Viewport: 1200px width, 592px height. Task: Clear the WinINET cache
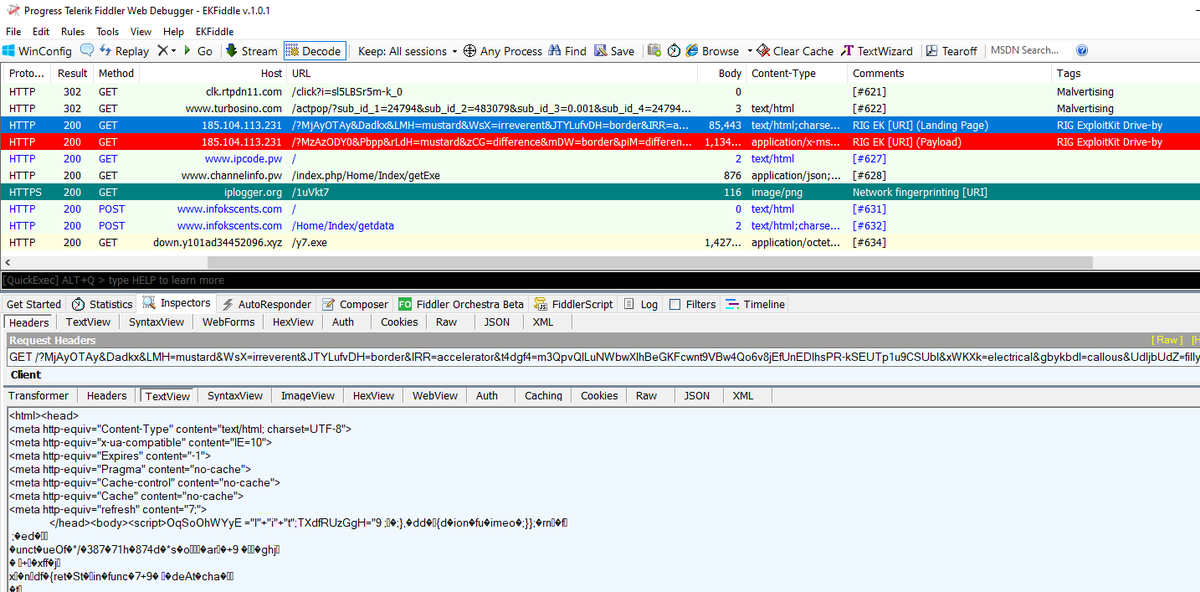point(796,51)
